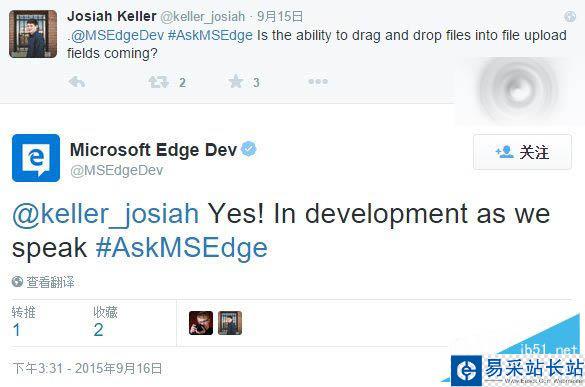Click the @keller_josiah mention in the reply
This screenshot has height=387, width=585.
coord(106,214)
